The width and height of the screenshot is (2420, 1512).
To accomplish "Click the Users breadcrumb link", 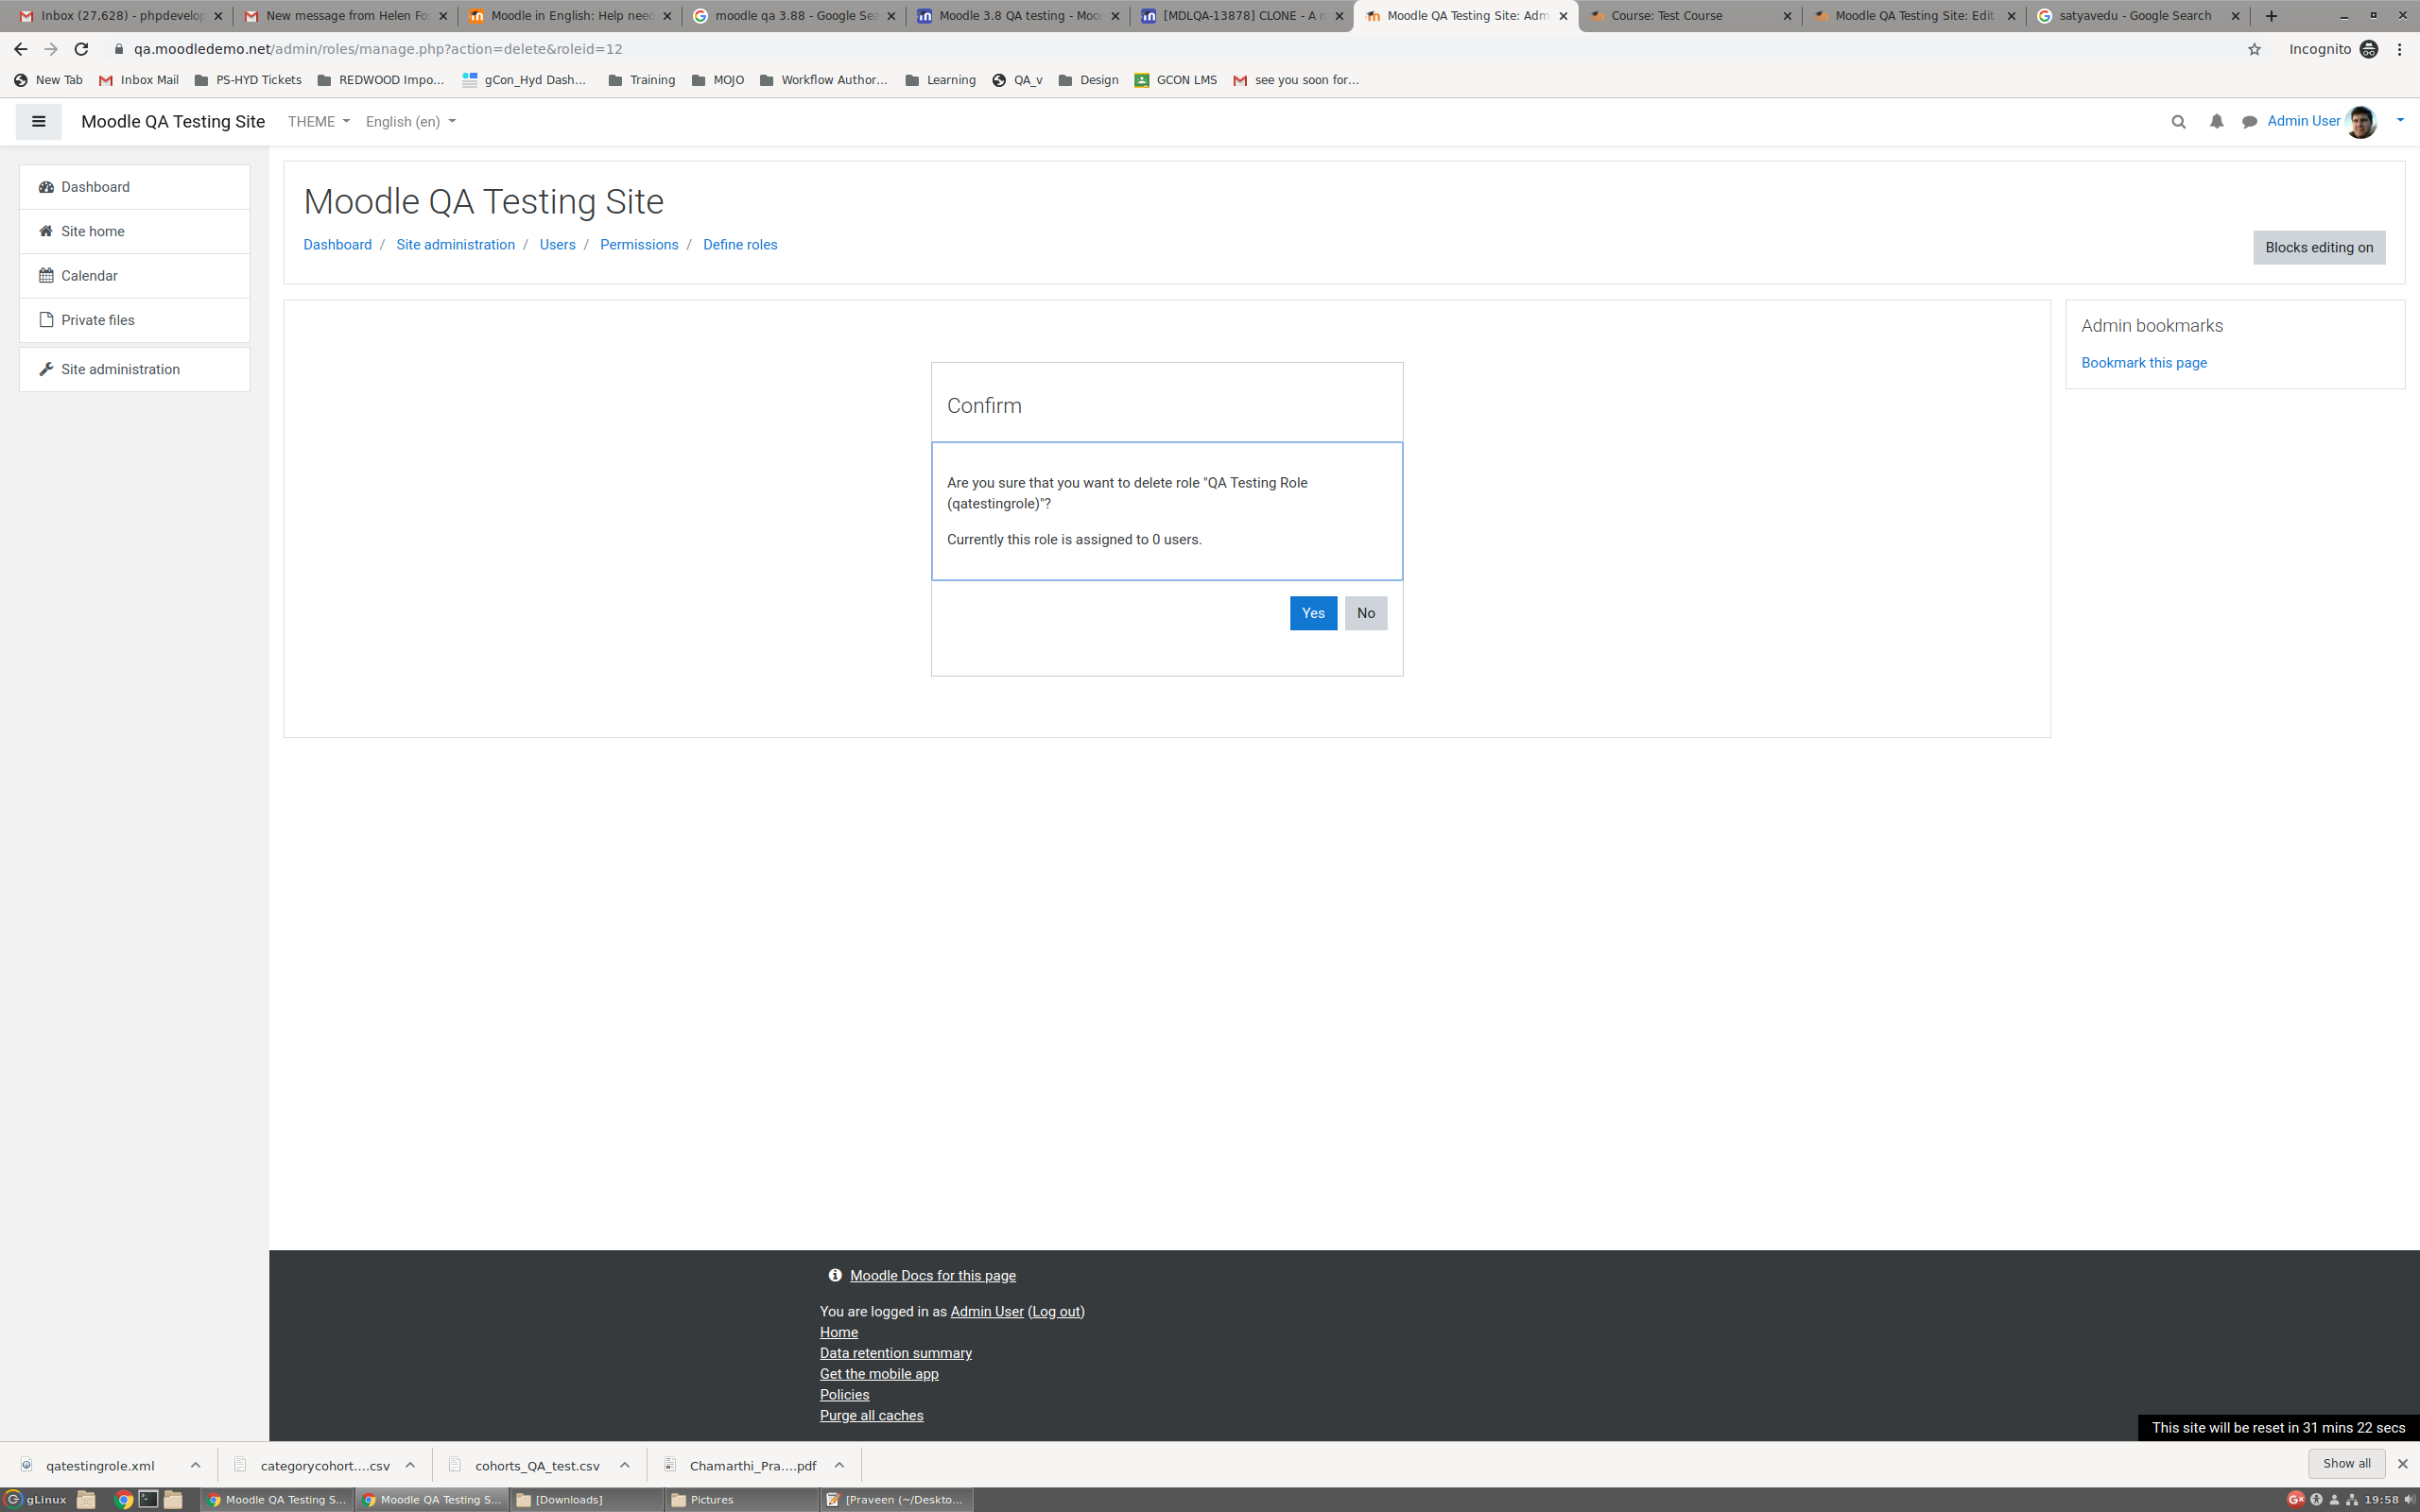I will click(557, 245).
